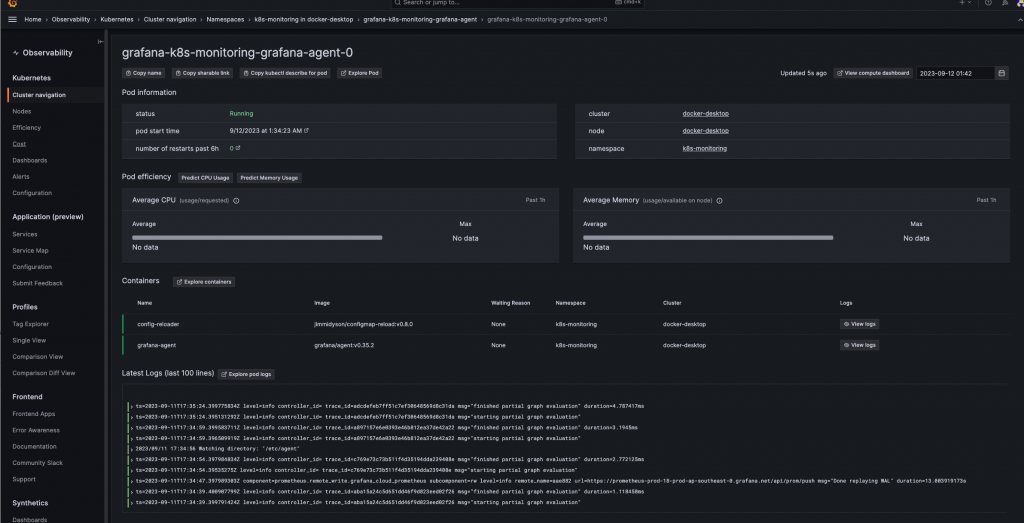Open Service Map in sidebar
1024x523 pixels.
(x=30, y=251)
